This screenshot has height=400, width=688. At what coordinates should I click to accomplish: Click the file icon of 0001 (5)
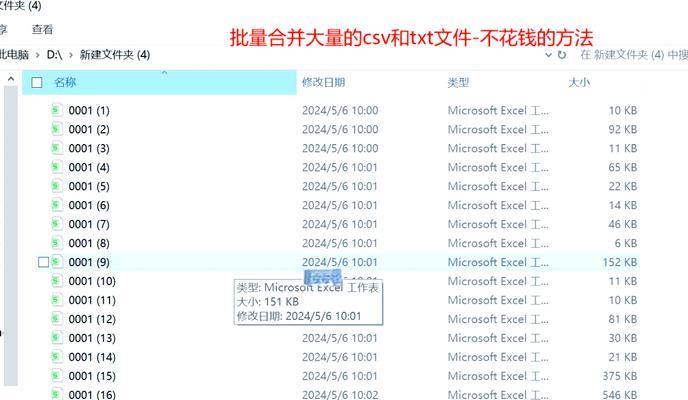click(x=57, y=186)
